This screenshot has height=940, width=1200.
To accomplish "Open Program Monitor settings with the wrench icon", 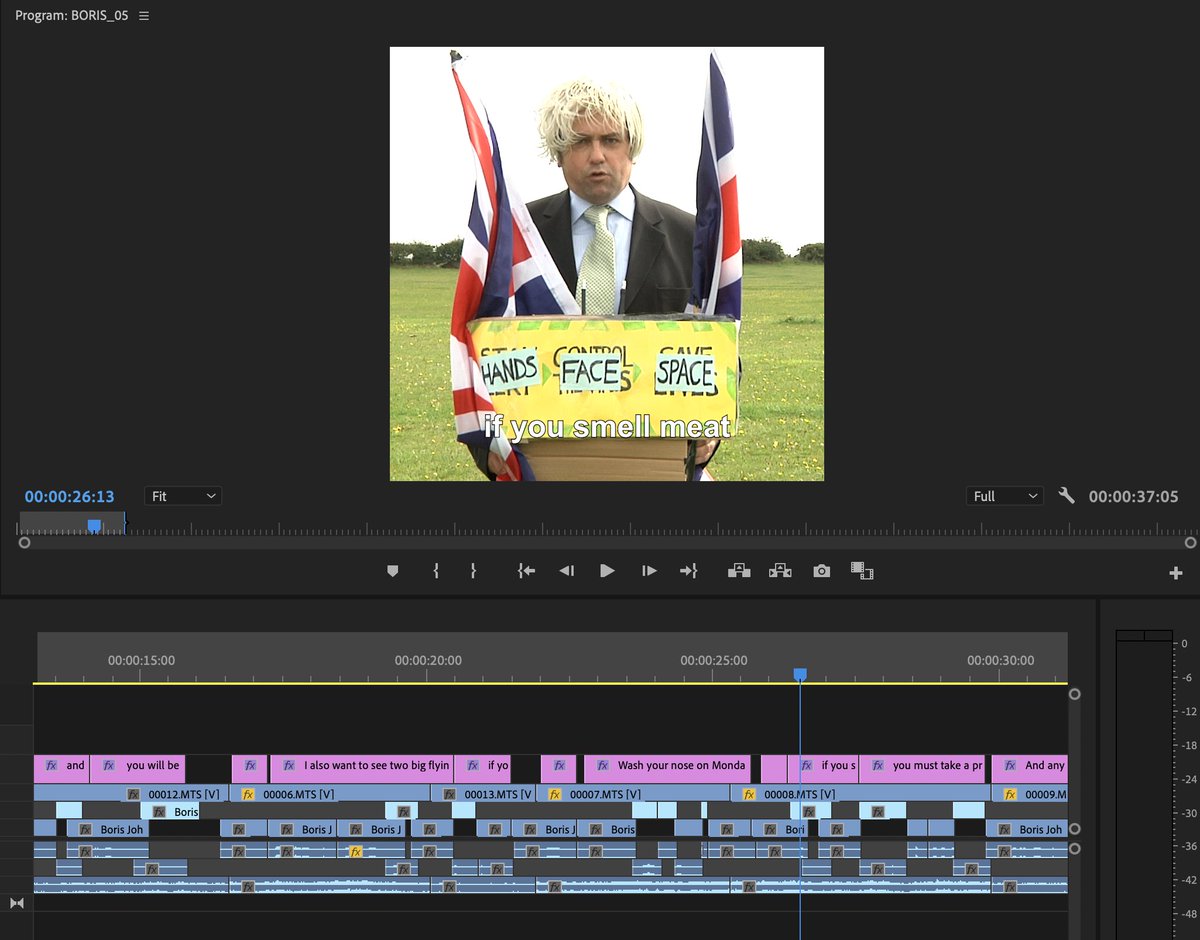I will (1066, 496).
